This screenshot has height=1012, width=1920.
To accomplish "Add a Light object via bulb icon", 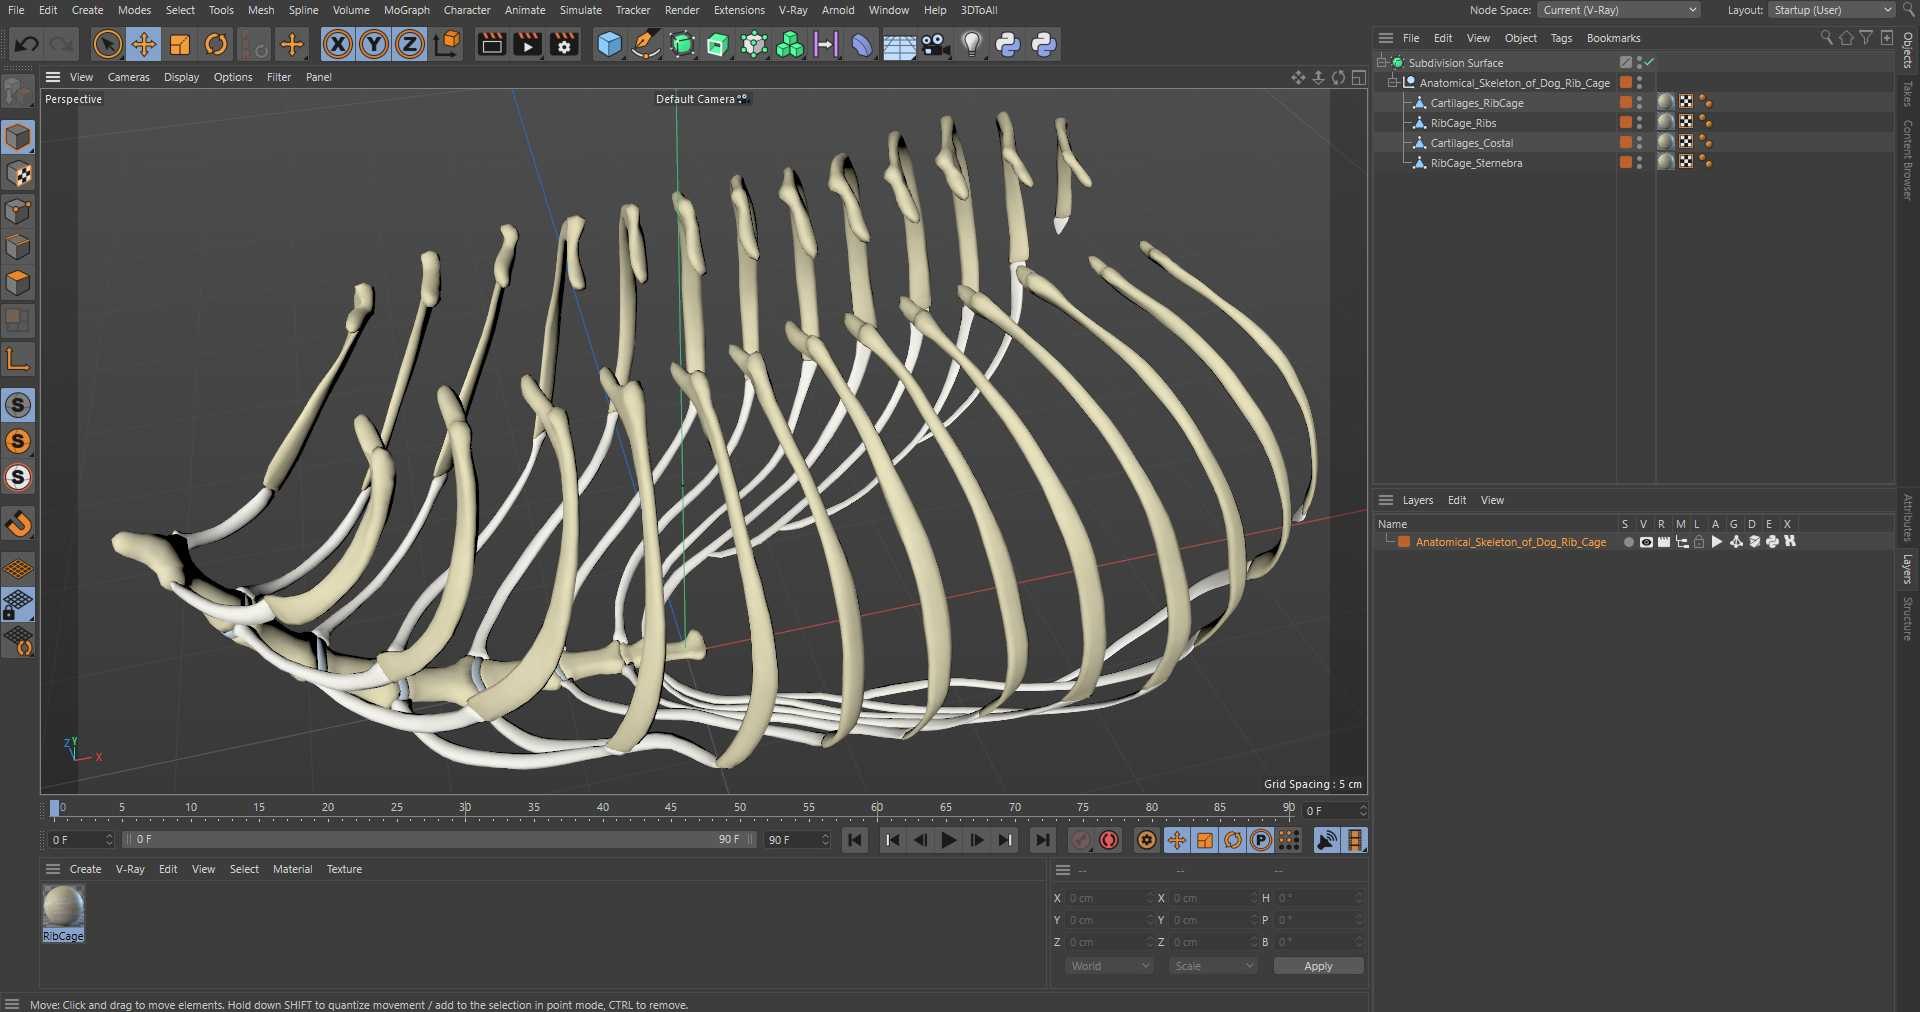I will pyautogui.click(x=972, y=44).
